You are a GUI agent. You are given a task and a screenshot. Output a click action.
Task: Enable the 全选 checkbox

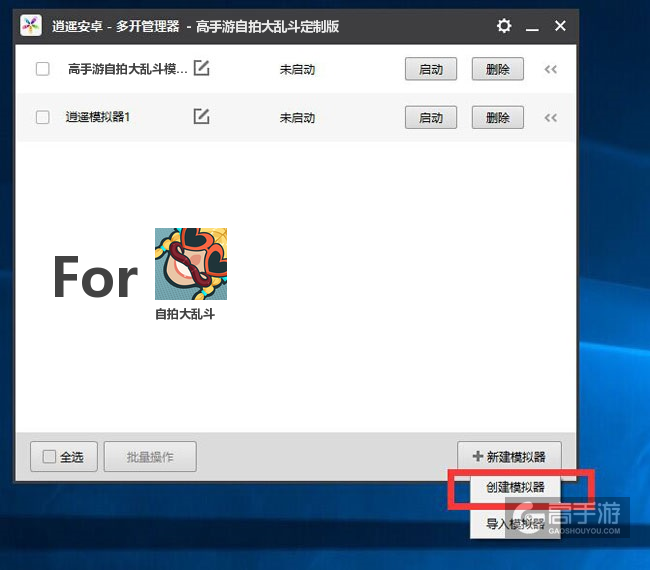tap(49, 457)
